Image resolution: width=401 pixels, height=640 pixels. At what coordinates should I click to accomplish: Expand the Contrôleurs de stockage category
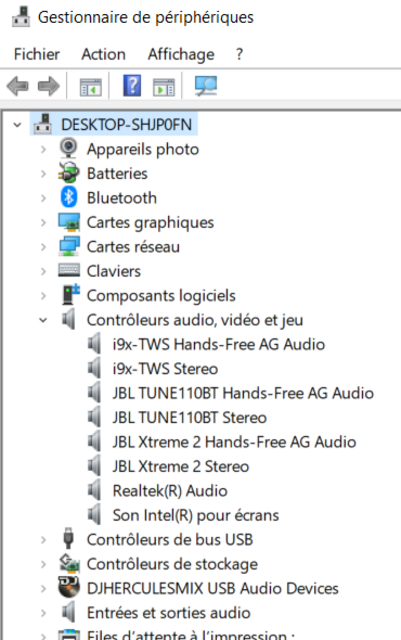pos(43,564)
